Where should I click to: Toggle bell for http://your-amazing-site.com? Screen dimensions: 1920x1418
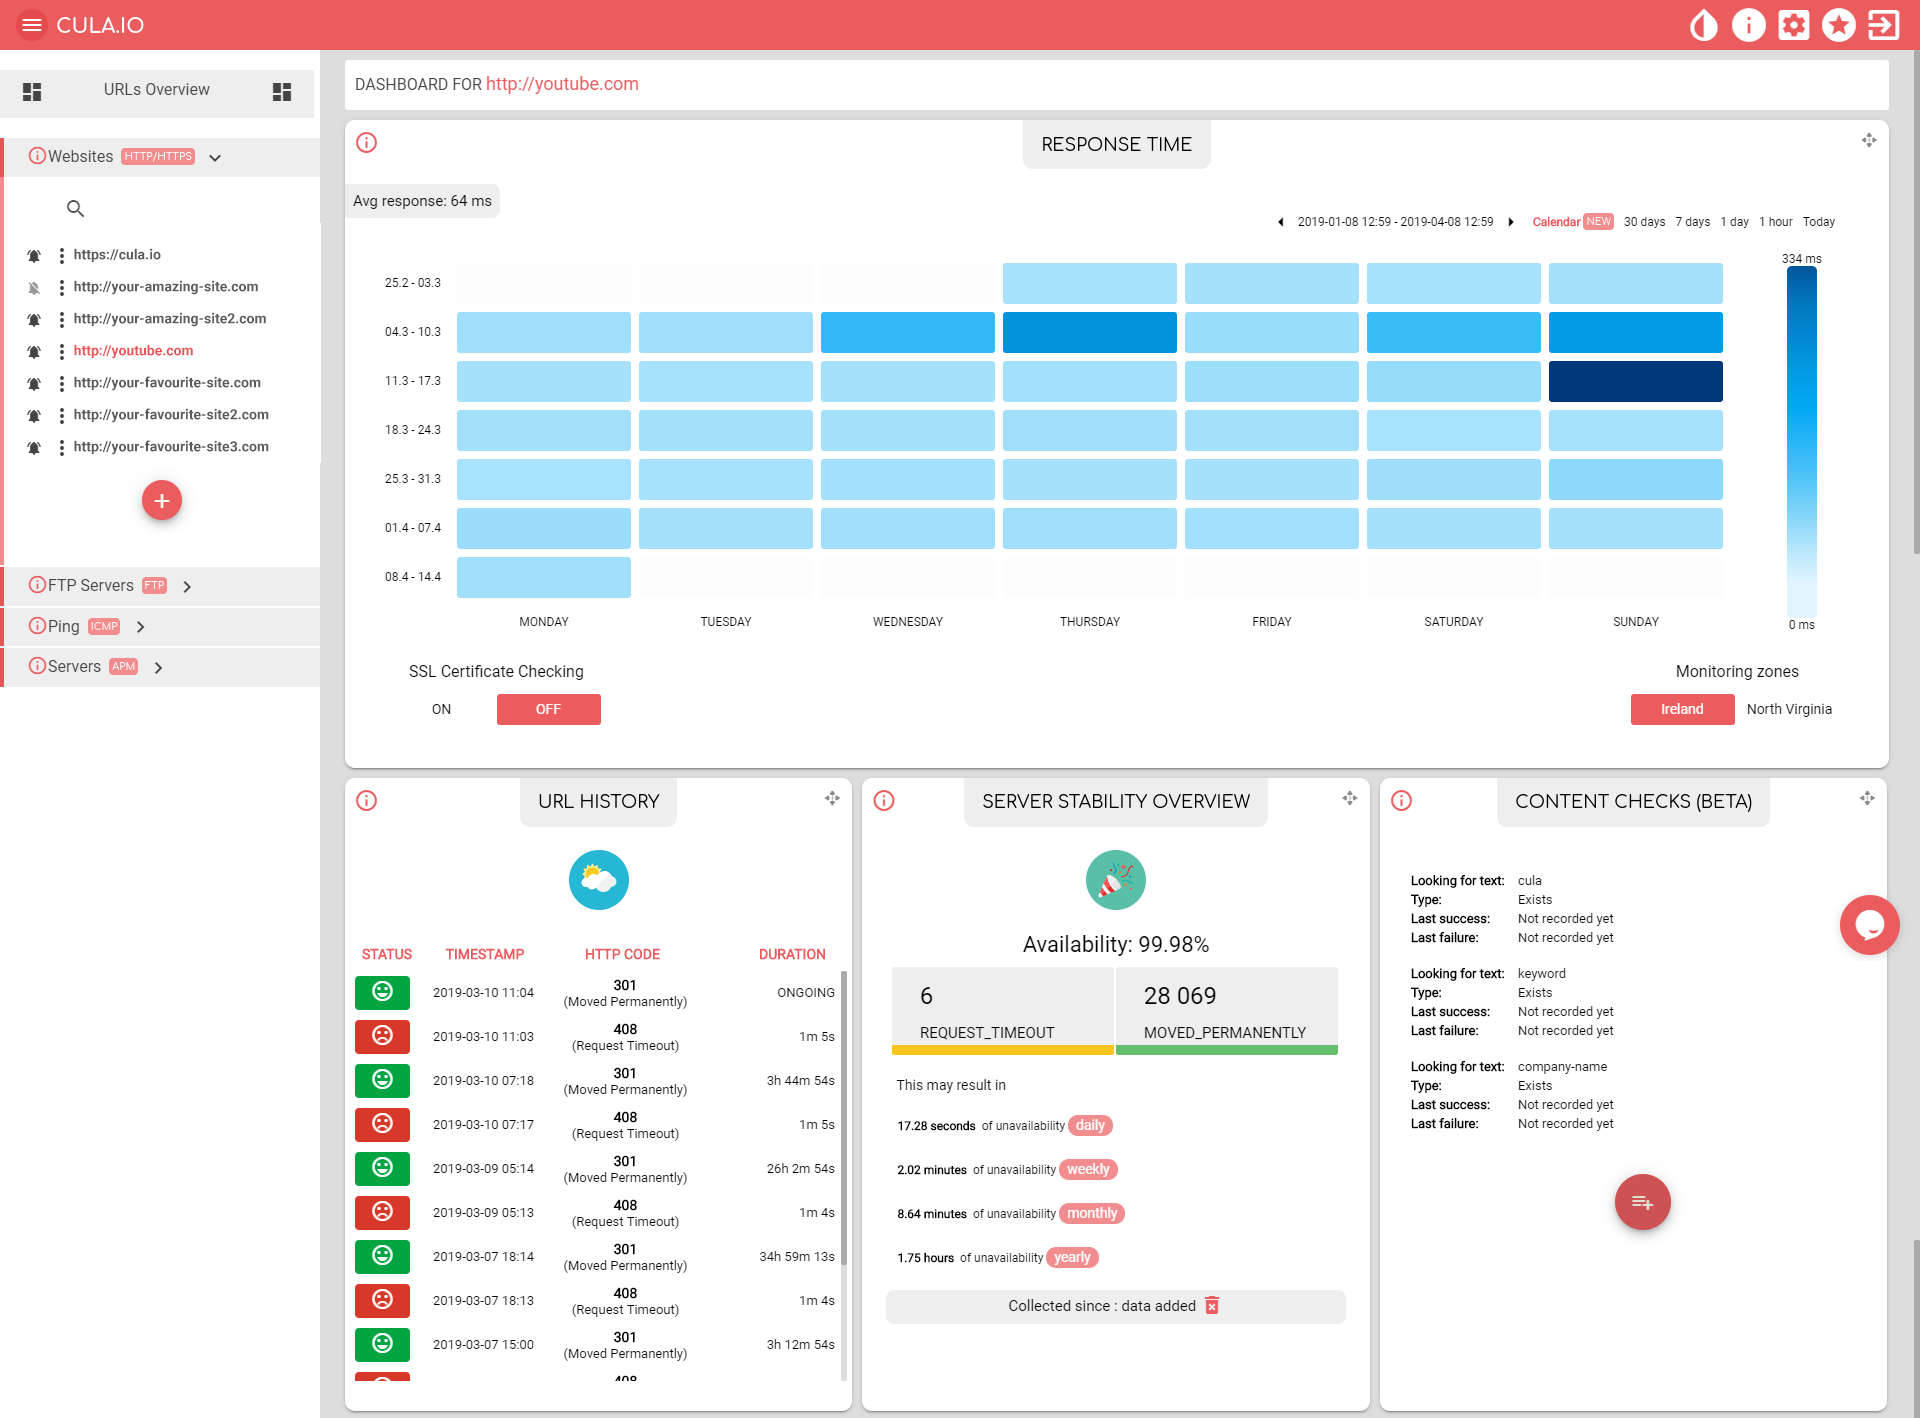pos(34,288)
